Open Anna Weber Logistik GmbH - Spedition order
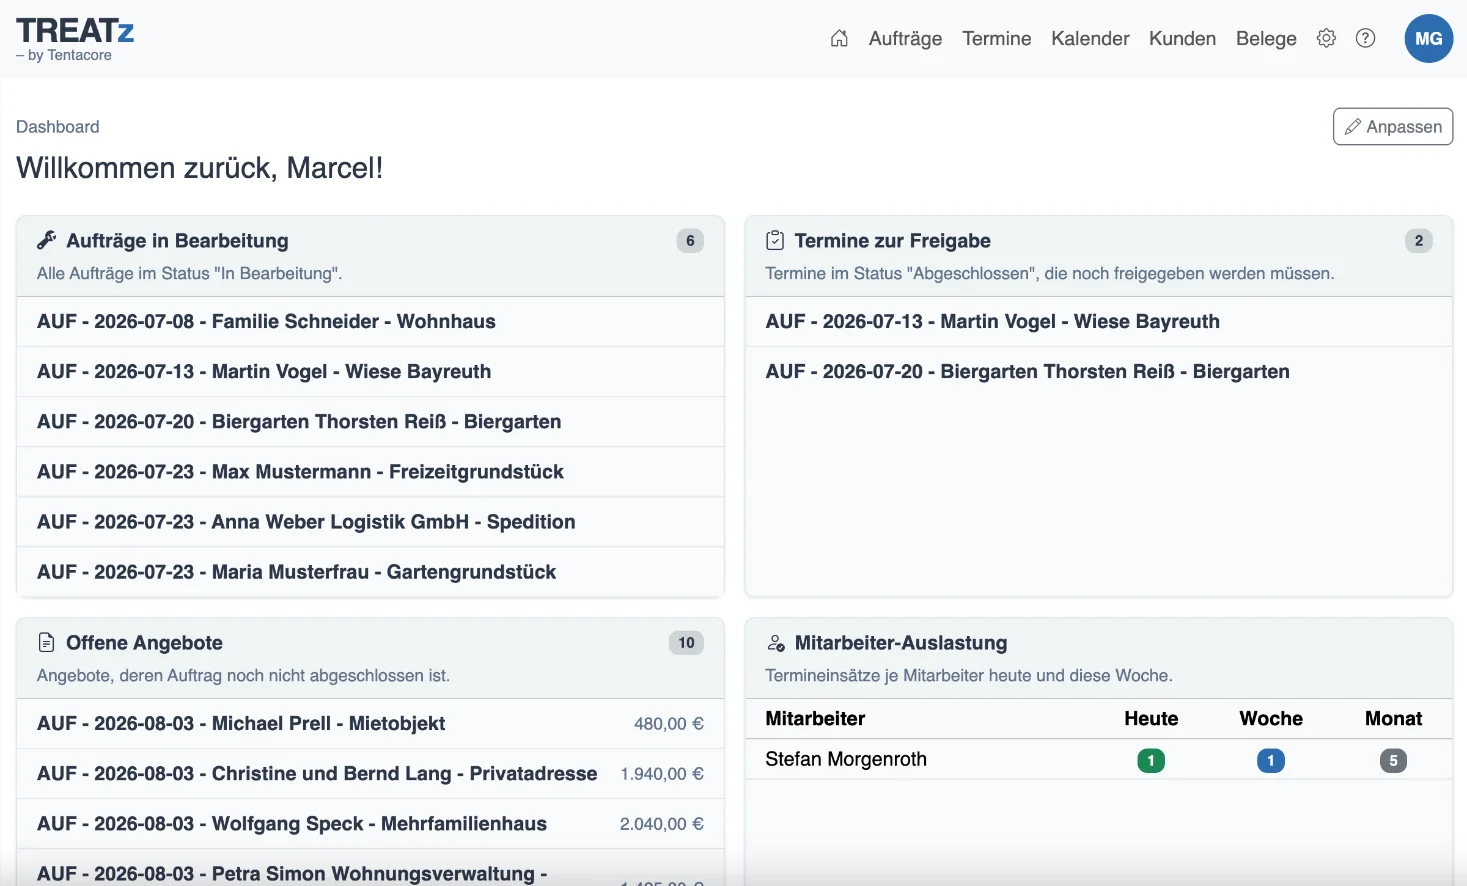1467x886 pixels. [x=370, y=521]
